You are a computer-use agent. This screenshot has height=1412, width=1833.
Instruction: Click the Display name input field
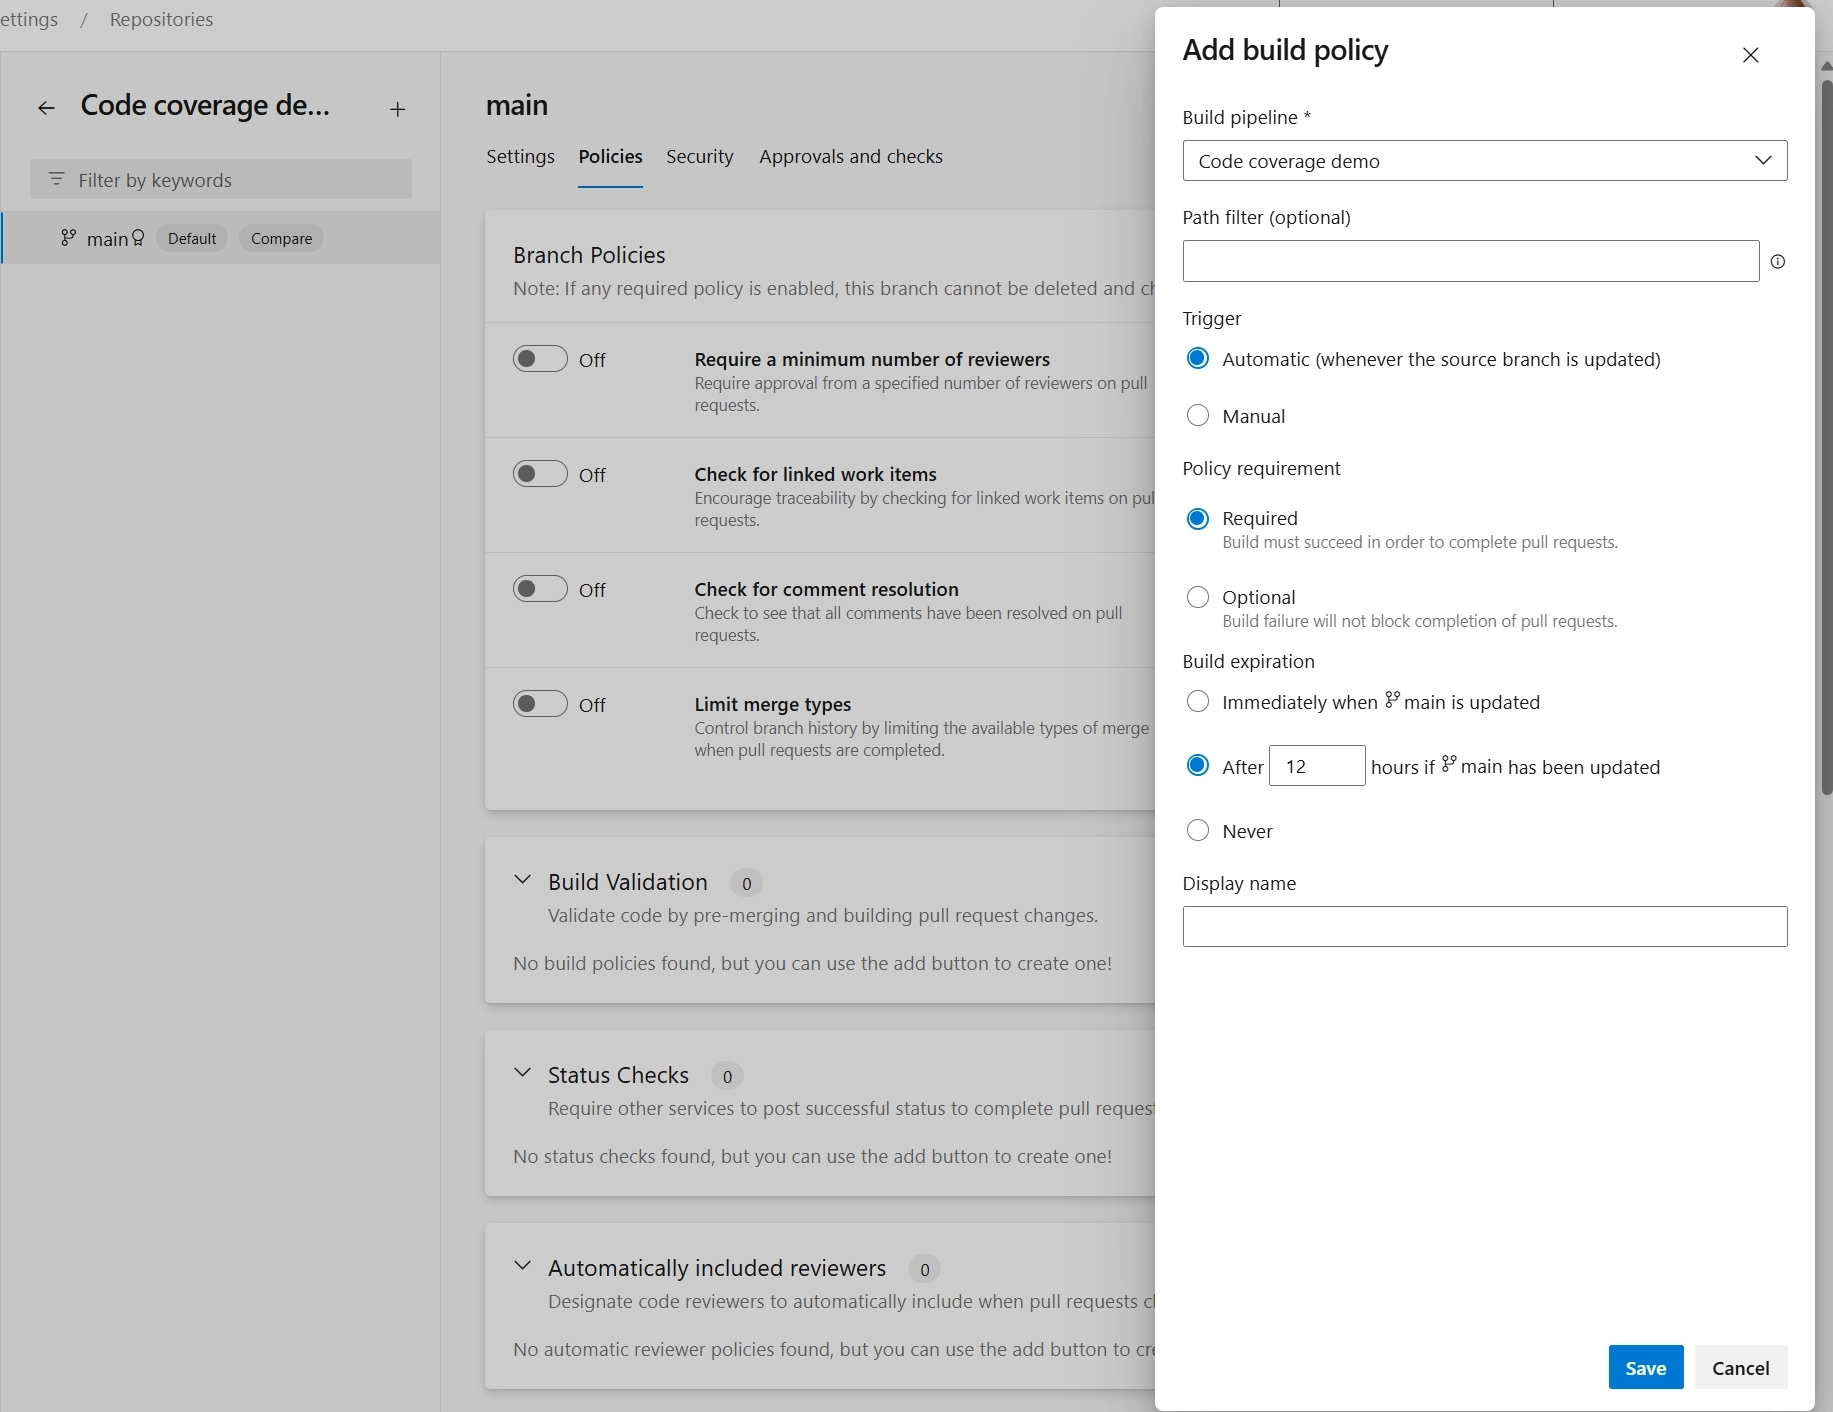point(1484,926)
